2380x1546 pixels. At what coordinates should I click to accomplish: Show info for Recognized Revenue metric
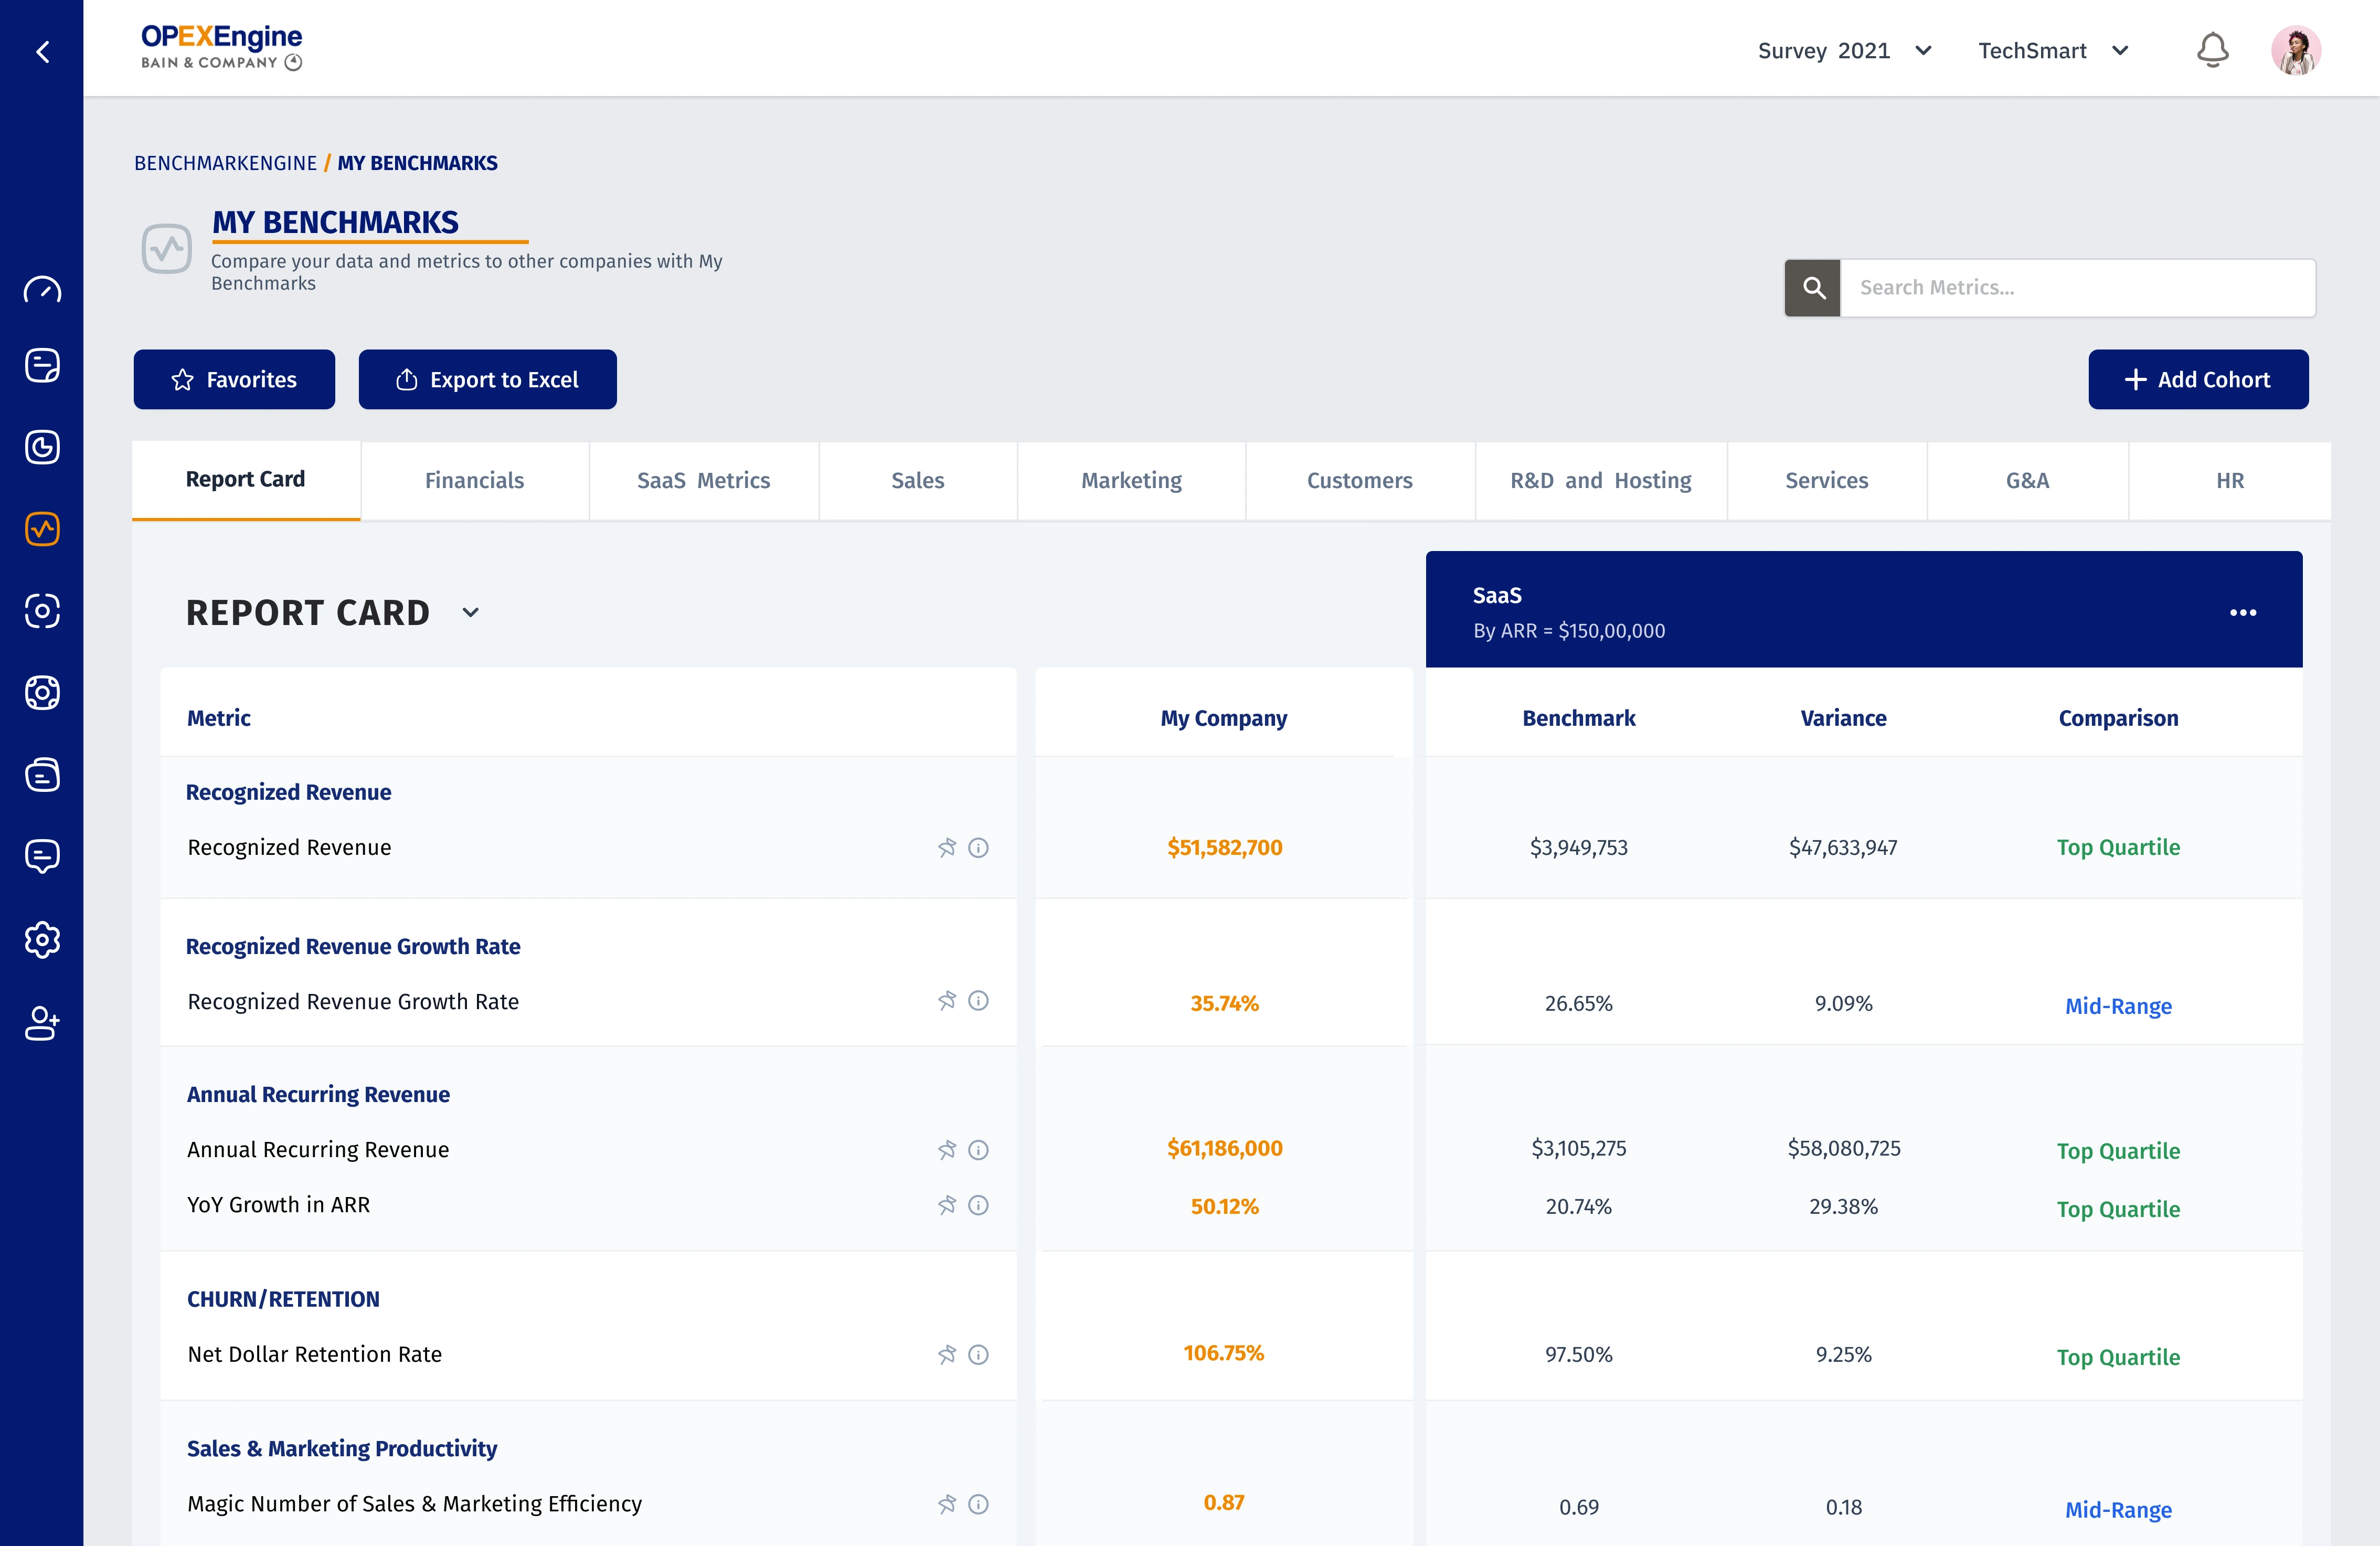979,848
